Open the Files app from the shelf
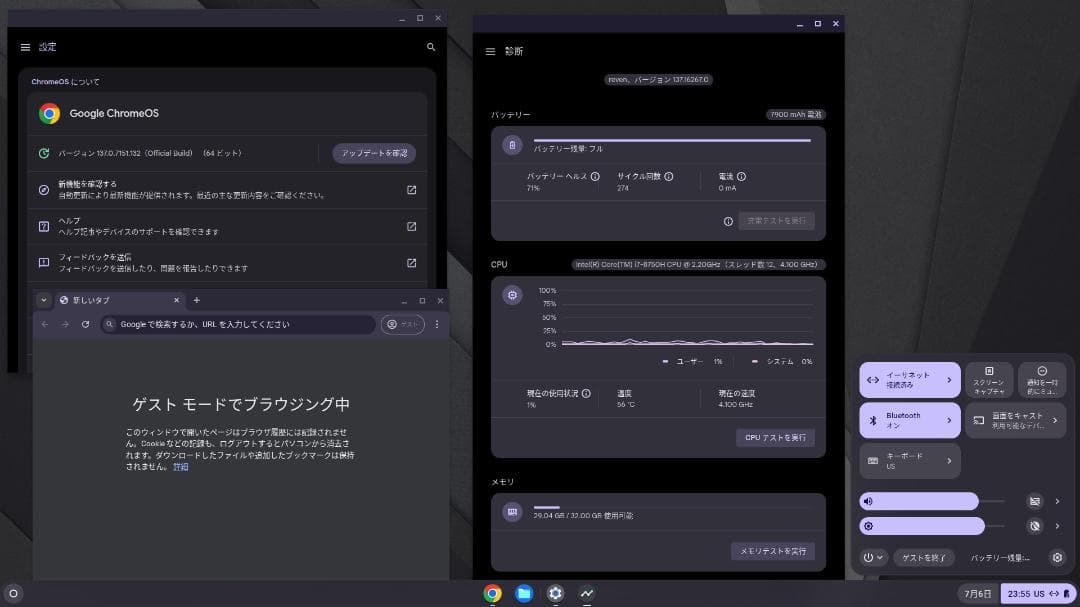Viewport: 1080px width, 607px height. click(x=523, y=593)
